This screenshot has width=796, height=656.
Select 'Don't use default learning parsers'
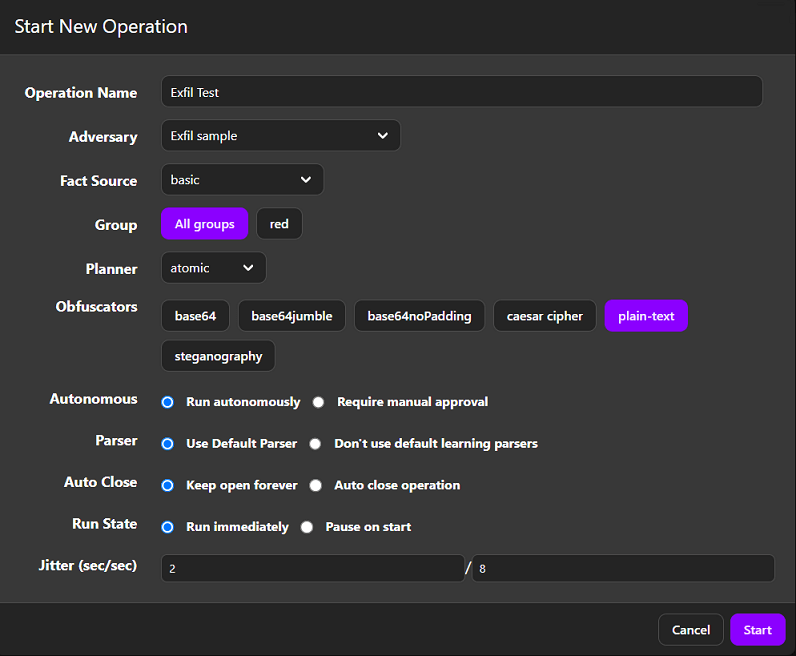click(315, 443)
